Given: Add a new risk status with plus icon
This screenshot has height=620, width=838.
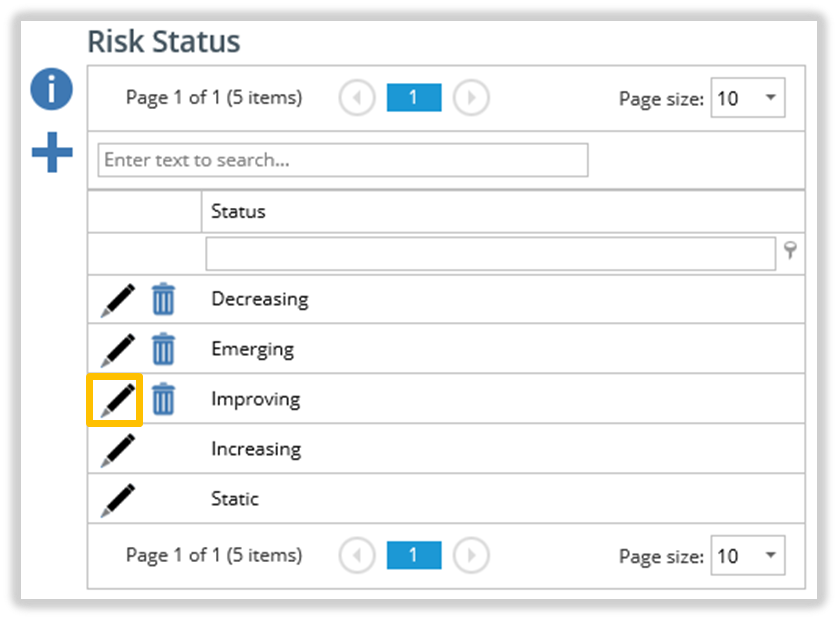Looking at the screenshot, I should [52, 152].
